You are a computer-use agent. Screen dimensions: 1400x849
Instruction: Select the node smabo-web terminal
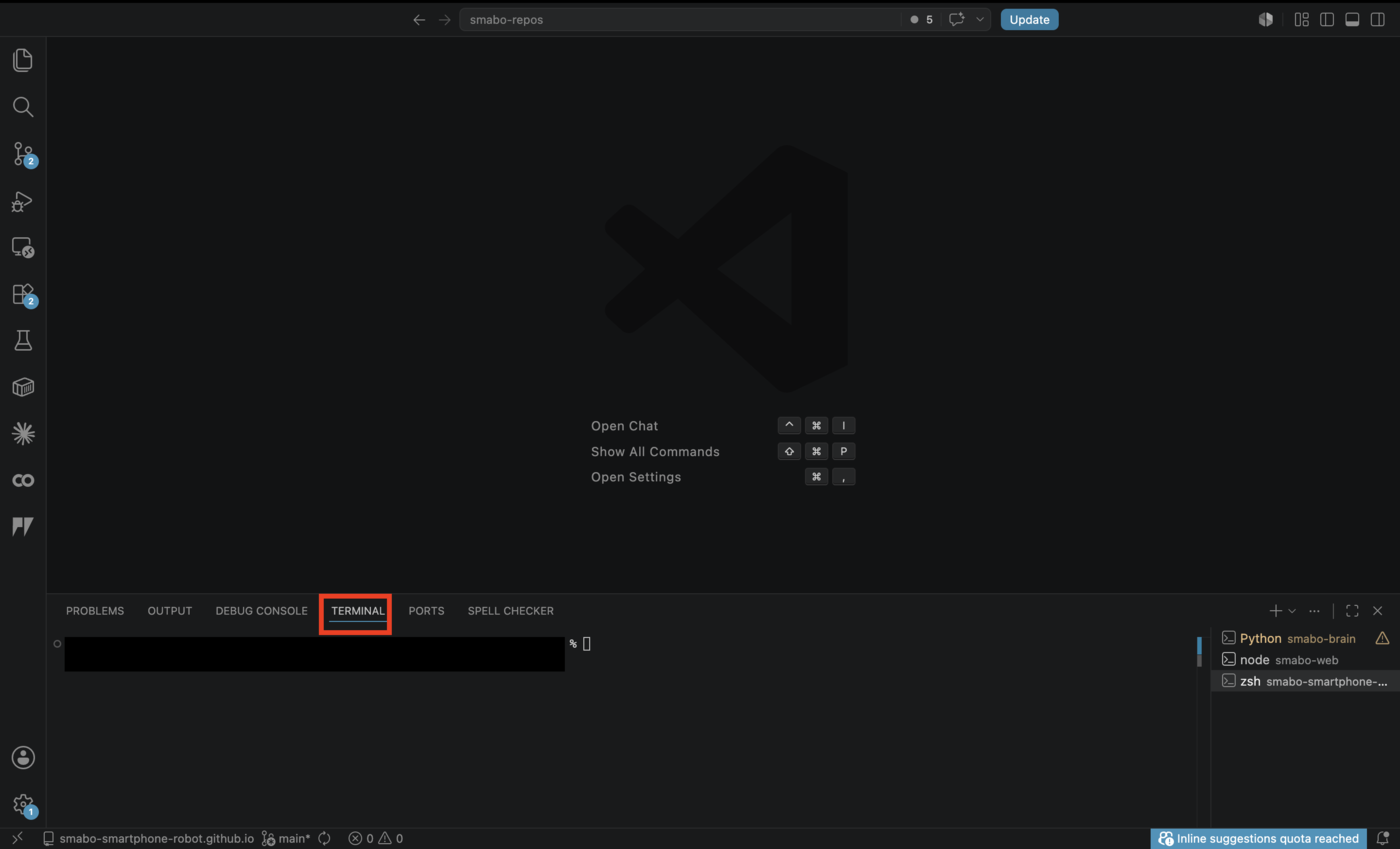[1305, 660]
